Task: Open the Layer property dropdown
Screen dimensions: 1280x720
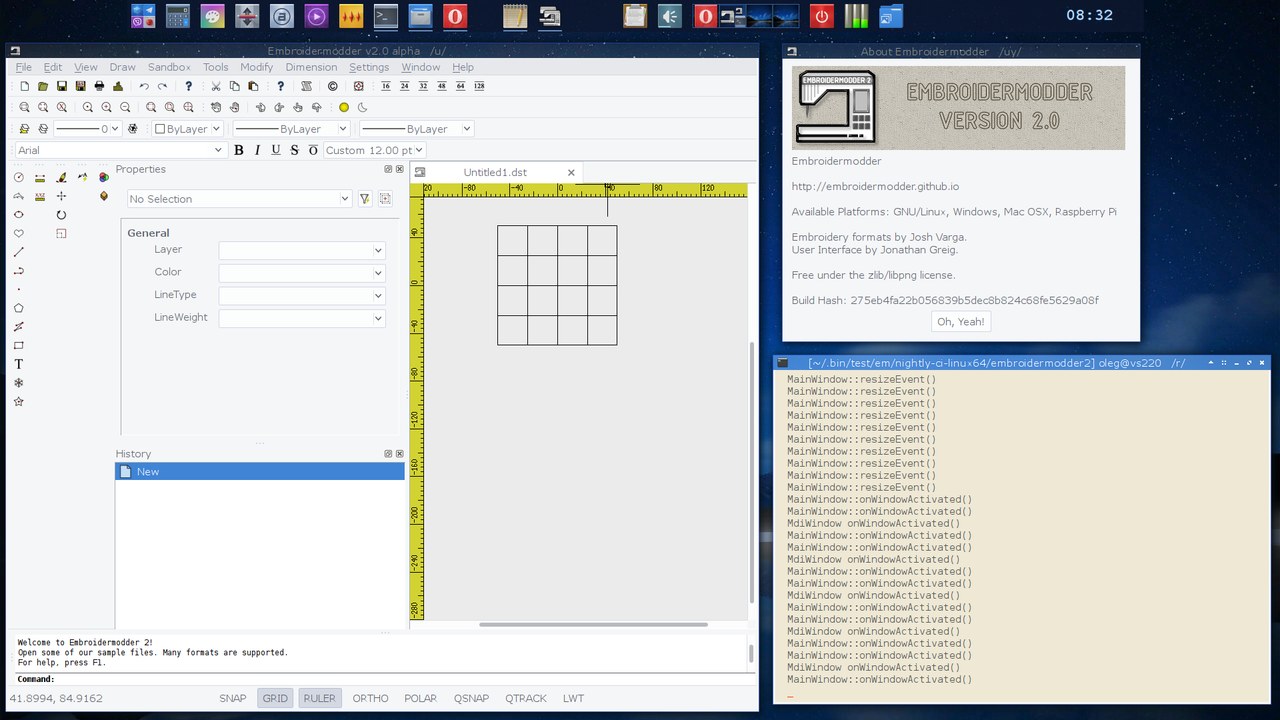Action: [302, 250]
